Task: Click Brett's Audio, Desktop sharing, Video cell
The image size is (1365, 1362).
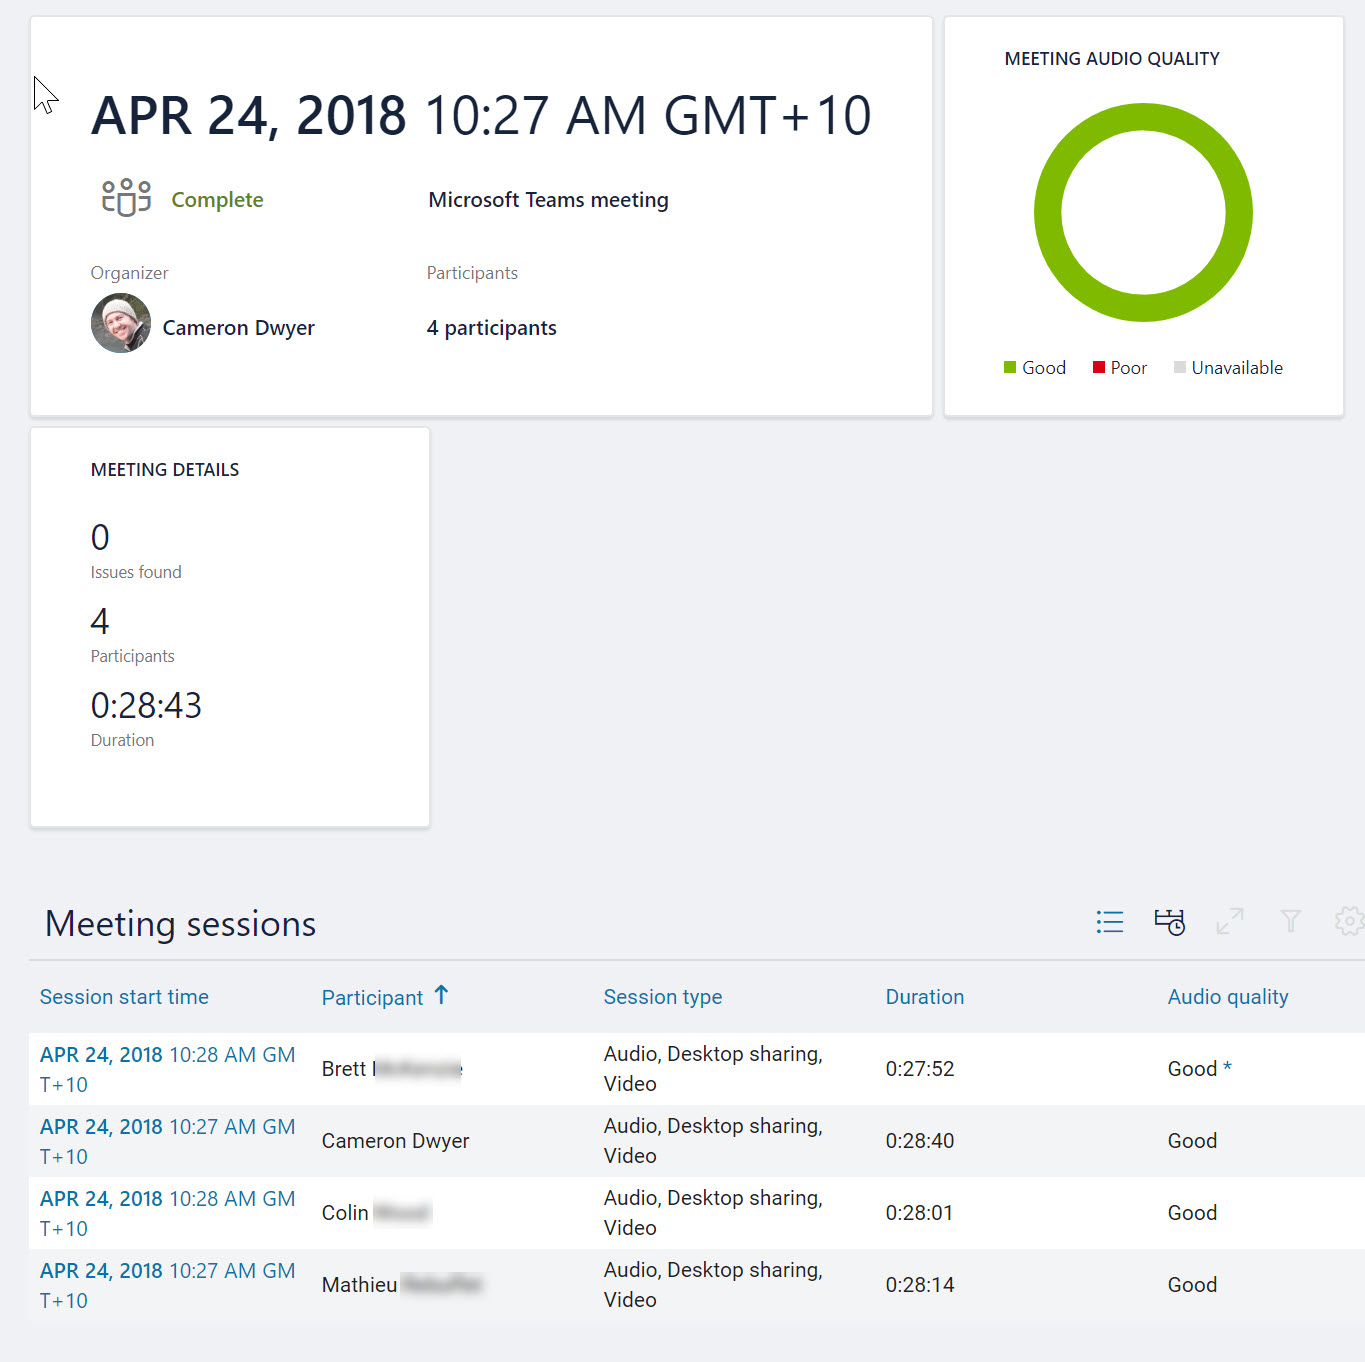Action: coord(713,1069)
